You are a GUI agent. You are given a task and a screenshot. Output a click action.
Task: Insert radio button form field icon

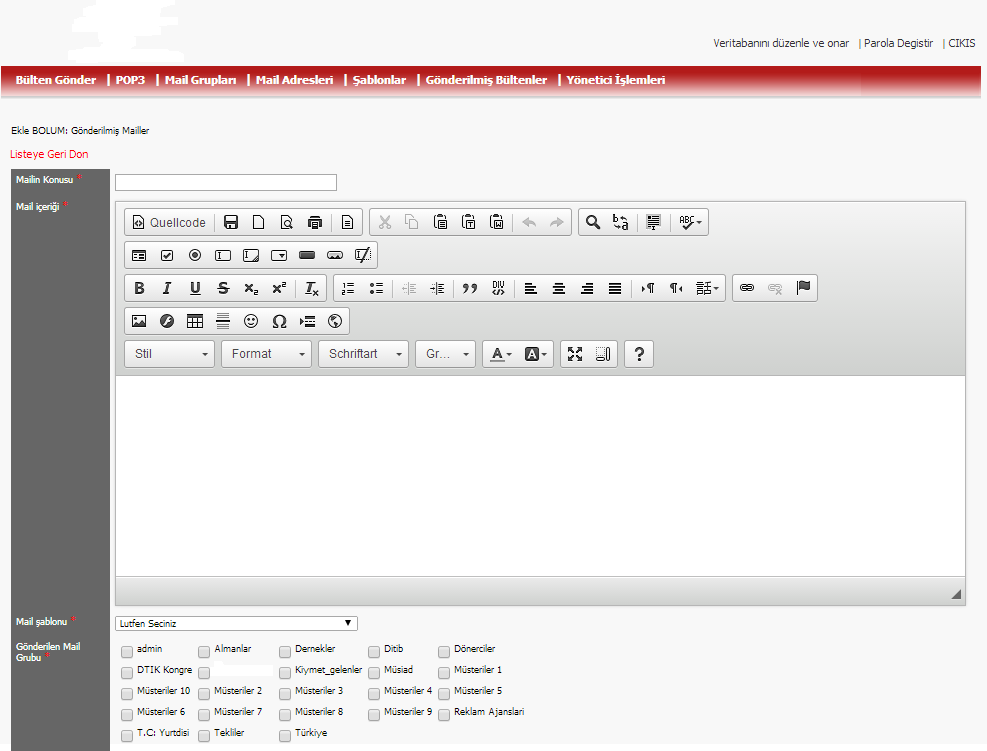coord(195,255)
